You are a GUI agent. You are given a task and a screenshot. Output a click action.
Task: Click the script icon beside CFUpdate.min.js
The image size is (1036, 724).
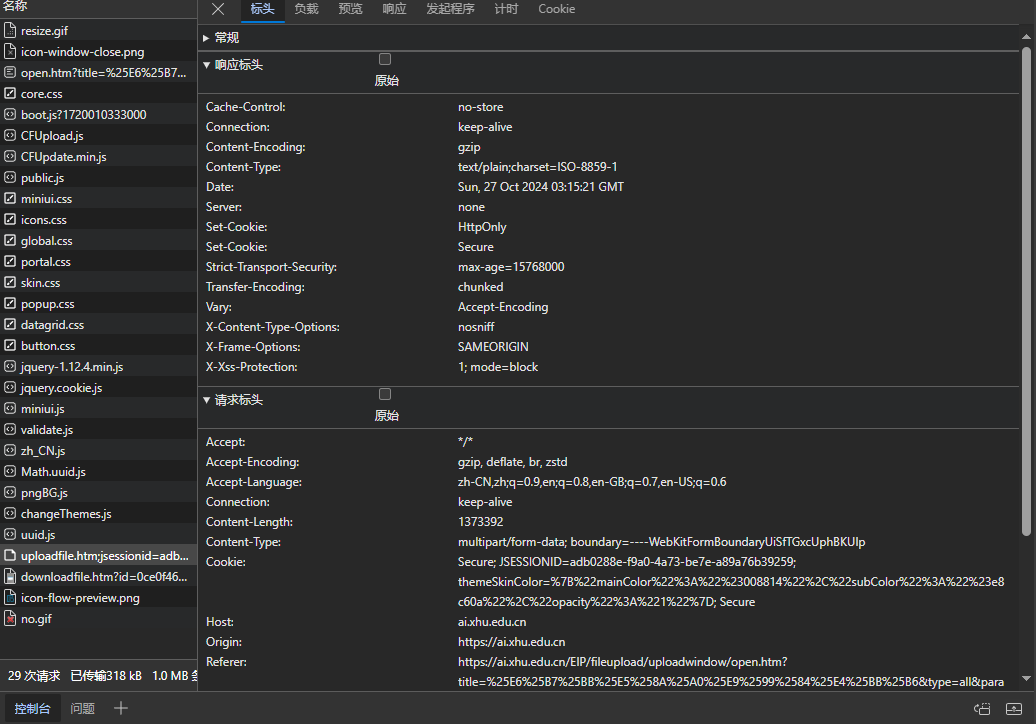pyautogui.click(x=10, y=157)
